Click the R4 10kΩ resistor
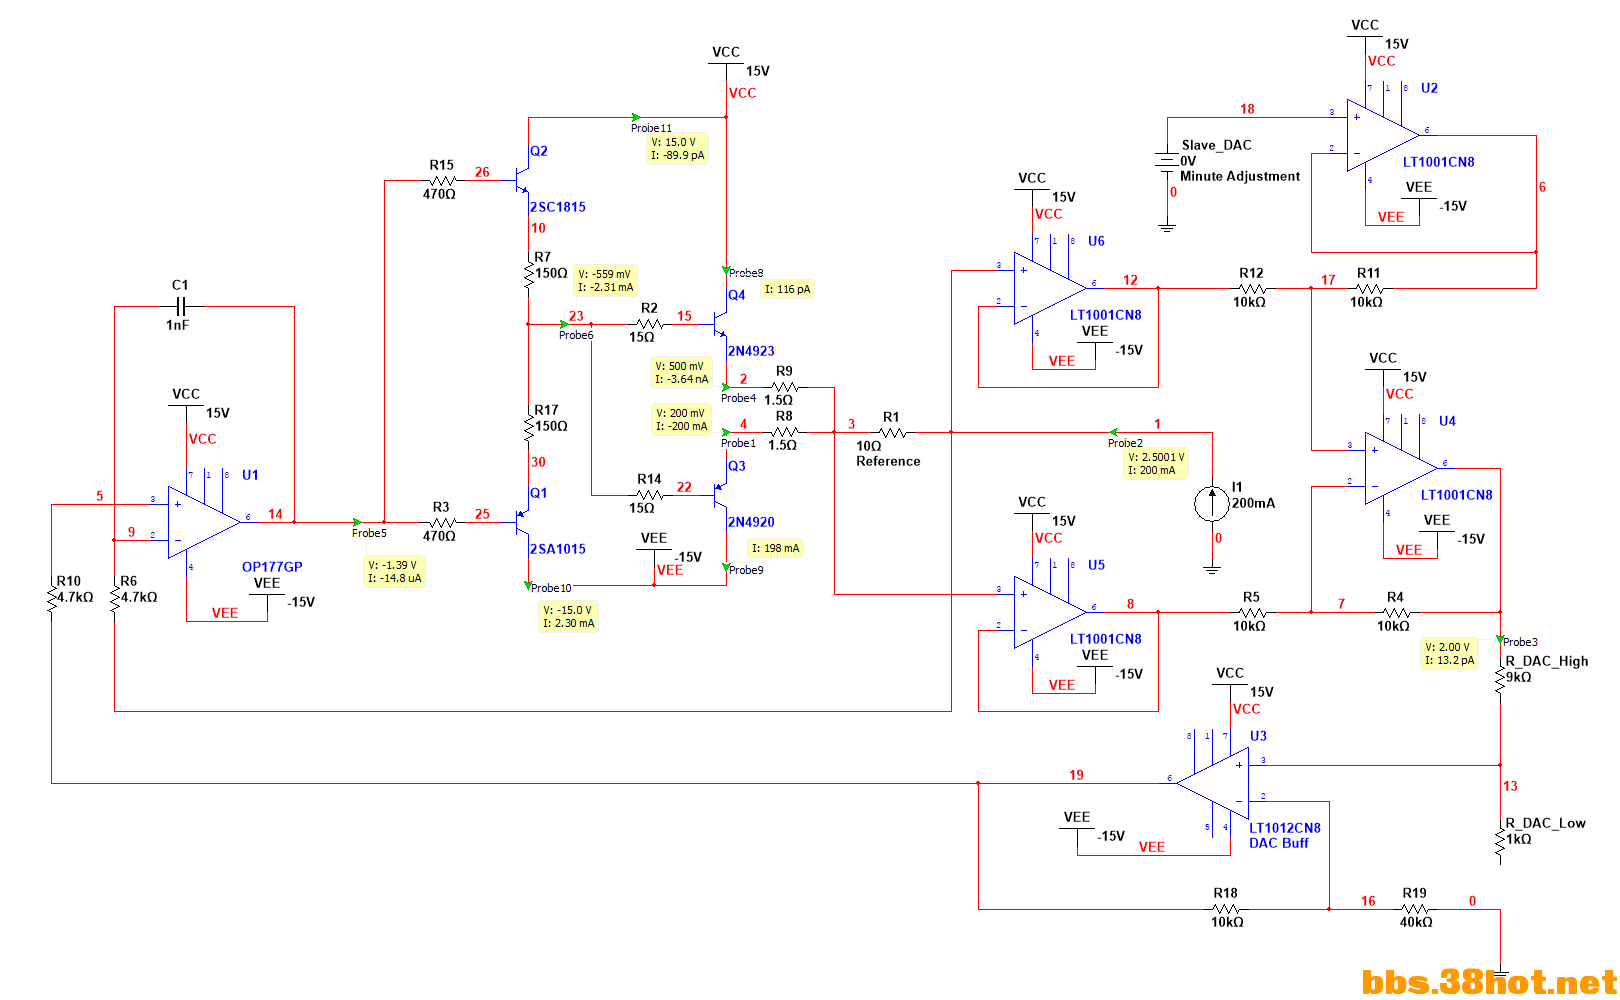This screenshot has height=1000, width=1620. [1395, 612]
